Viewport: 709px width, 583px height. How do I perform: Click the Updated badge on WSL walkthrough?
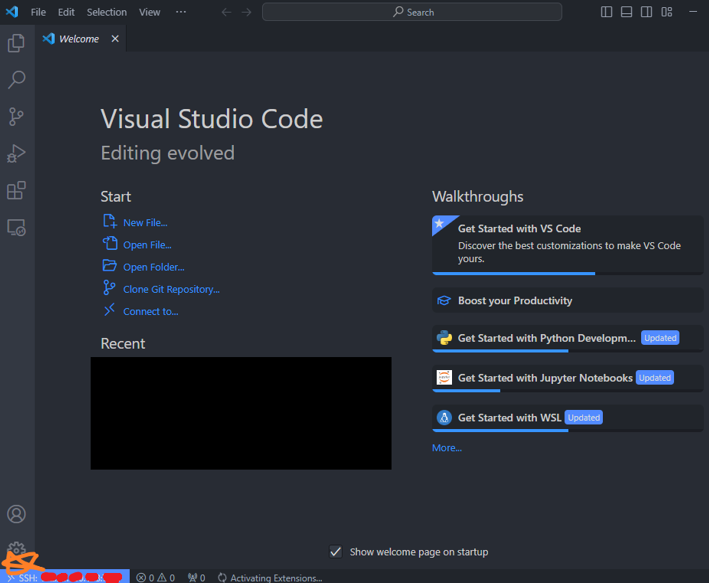point(584,417)
